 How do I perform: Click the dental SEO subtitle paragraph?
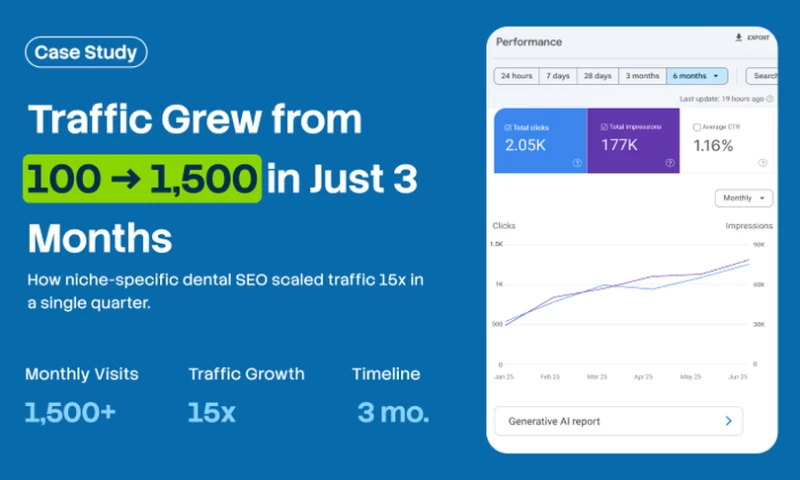tap(226, 291)
